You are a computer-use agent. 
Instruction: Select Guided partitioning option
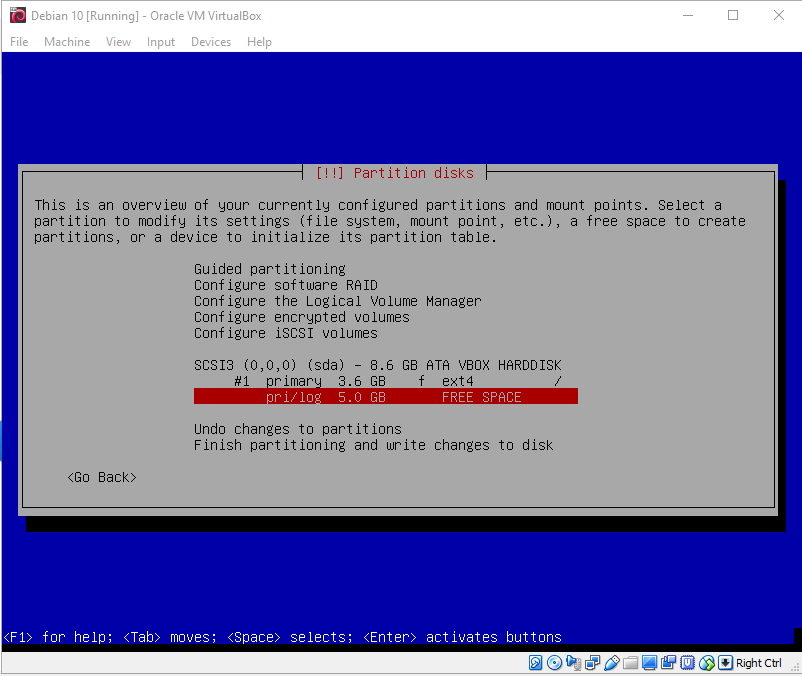tap(270, 269)
